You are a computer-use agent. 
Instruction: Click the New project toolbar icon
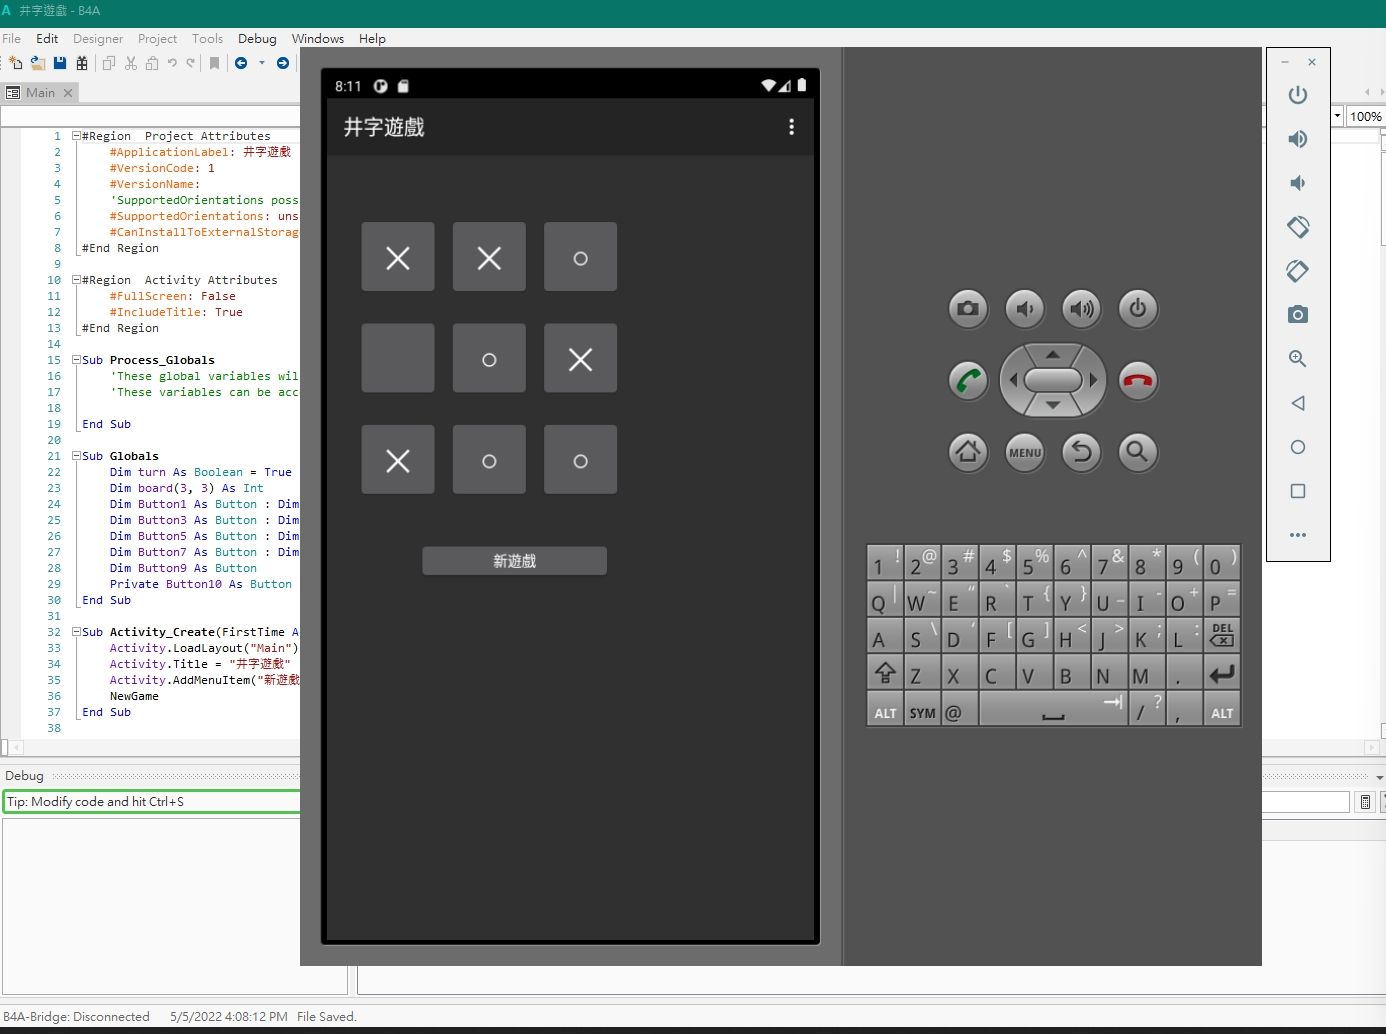16,63
